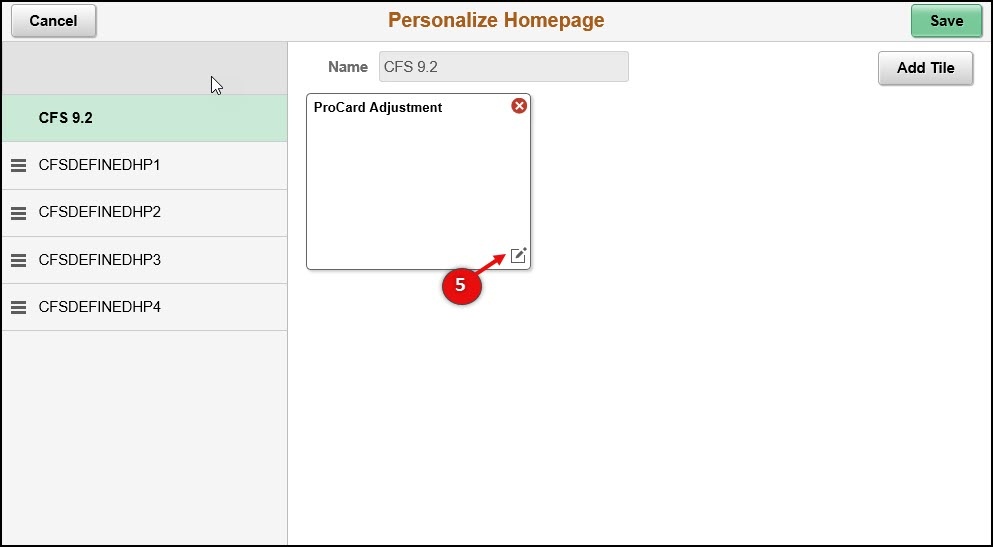This screenshot has width=993, height=547.
Task: Choose CFSDEFINEDHP3 from the homepage list
Action: pos(144,260)
